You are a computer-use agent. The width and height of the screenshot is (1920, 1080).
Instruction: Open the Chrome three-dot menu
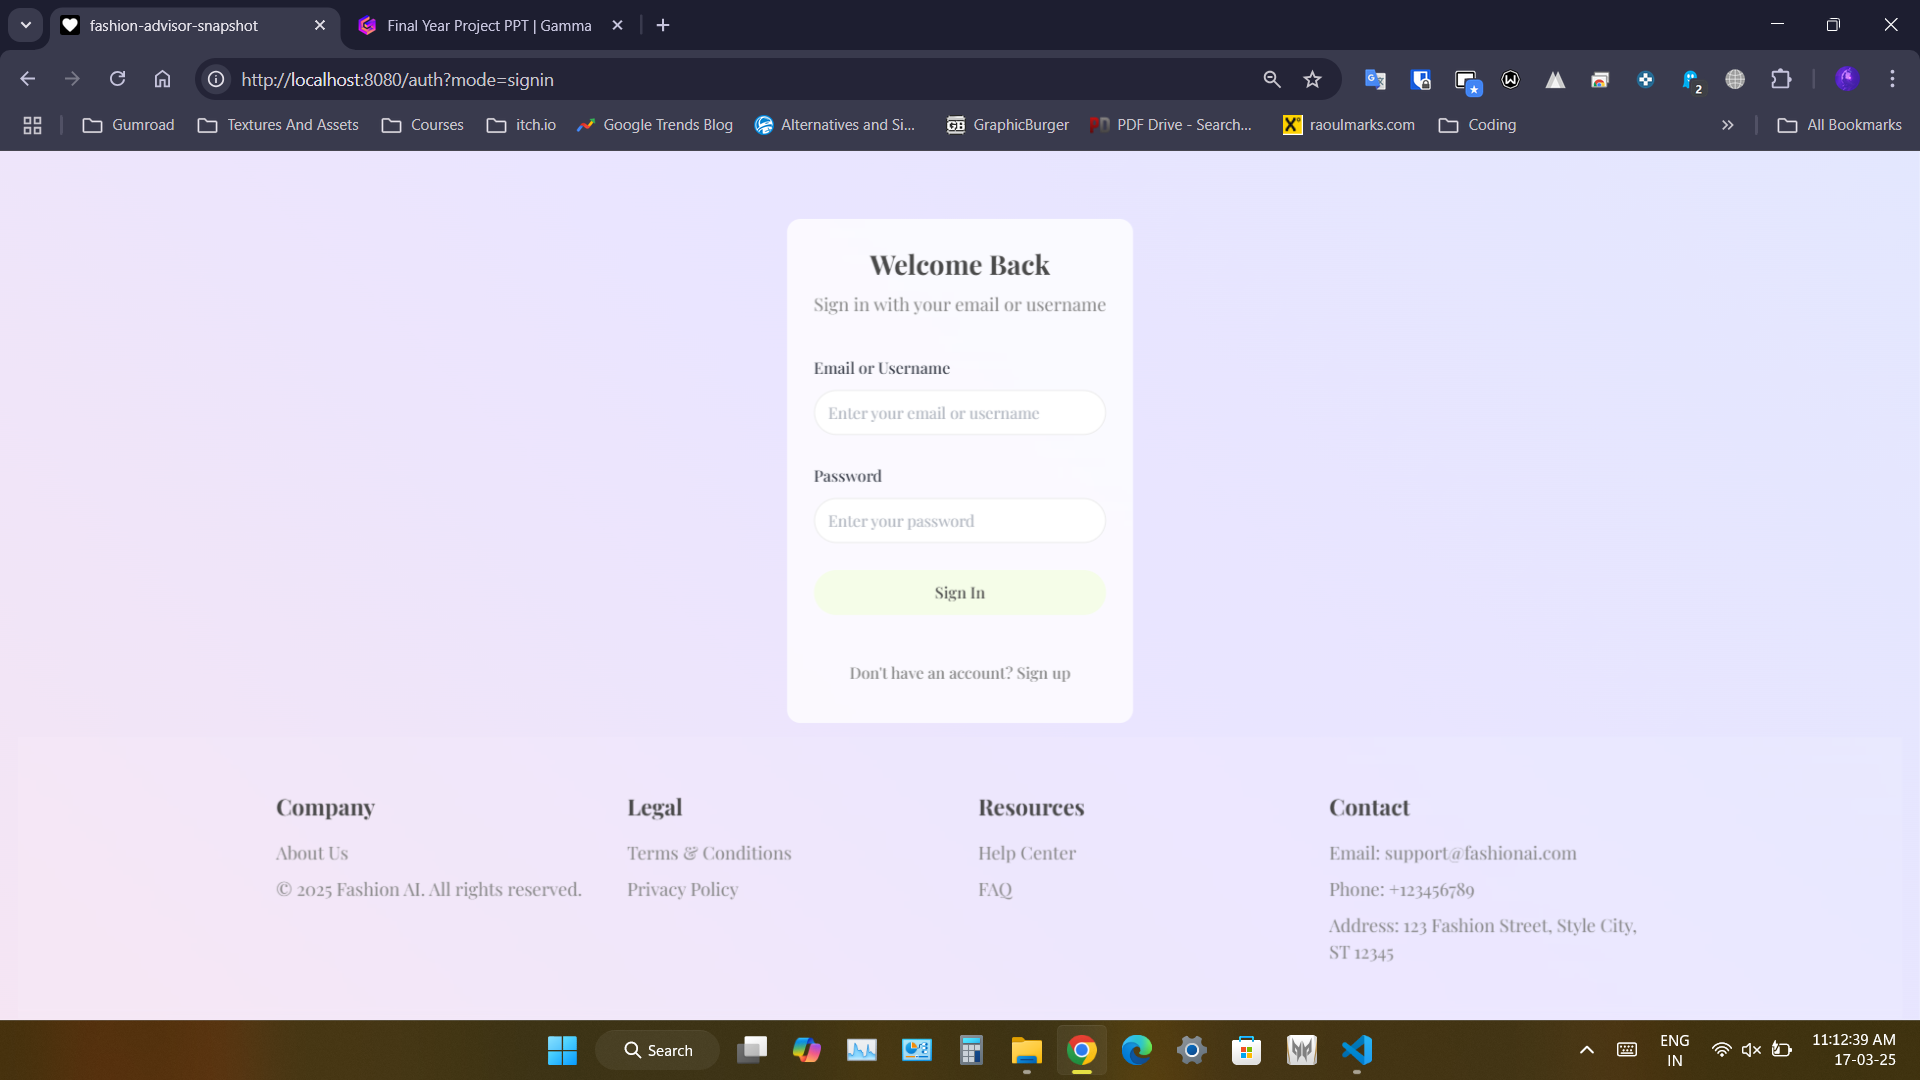tap(1892, 79)
